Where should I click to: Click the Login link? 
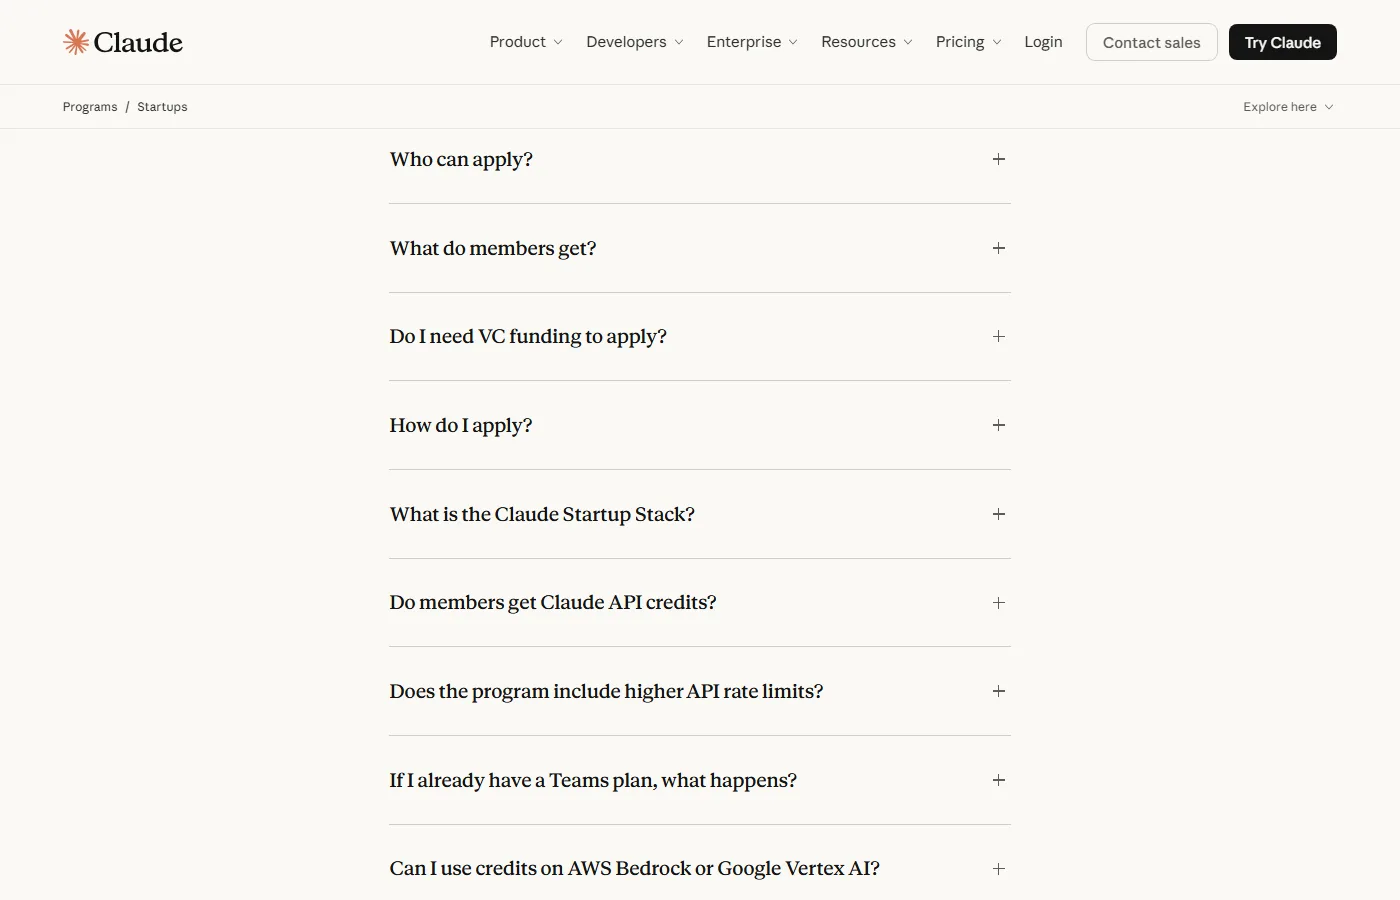point(1043,42)
